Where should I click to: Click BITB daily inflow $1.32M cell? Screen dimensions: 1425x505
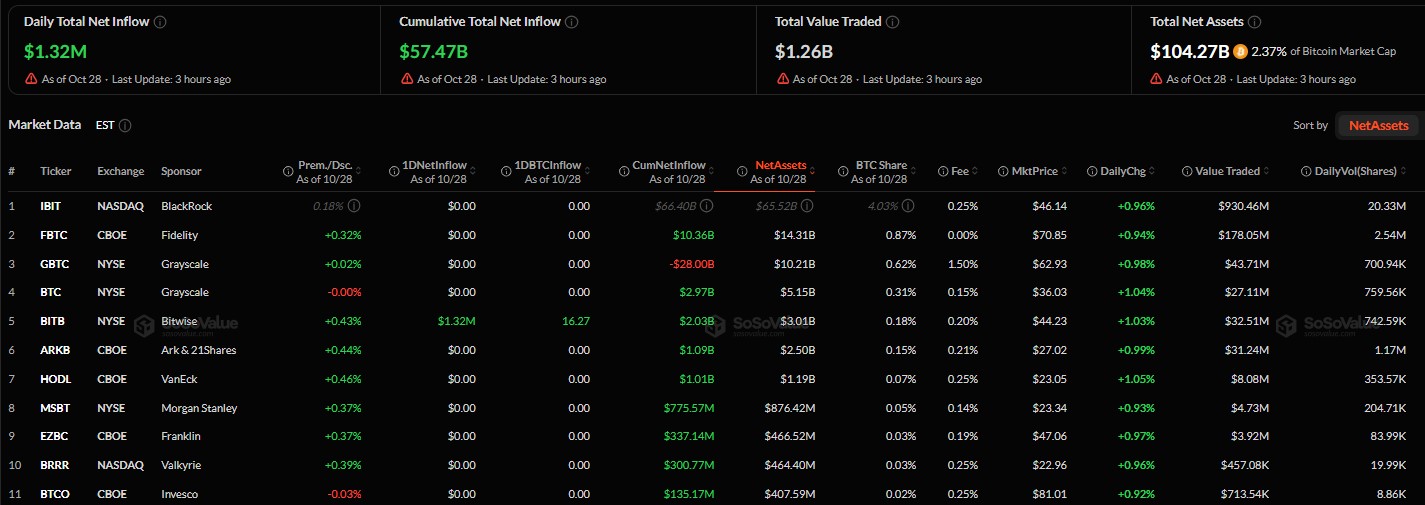tap(457, 321)
